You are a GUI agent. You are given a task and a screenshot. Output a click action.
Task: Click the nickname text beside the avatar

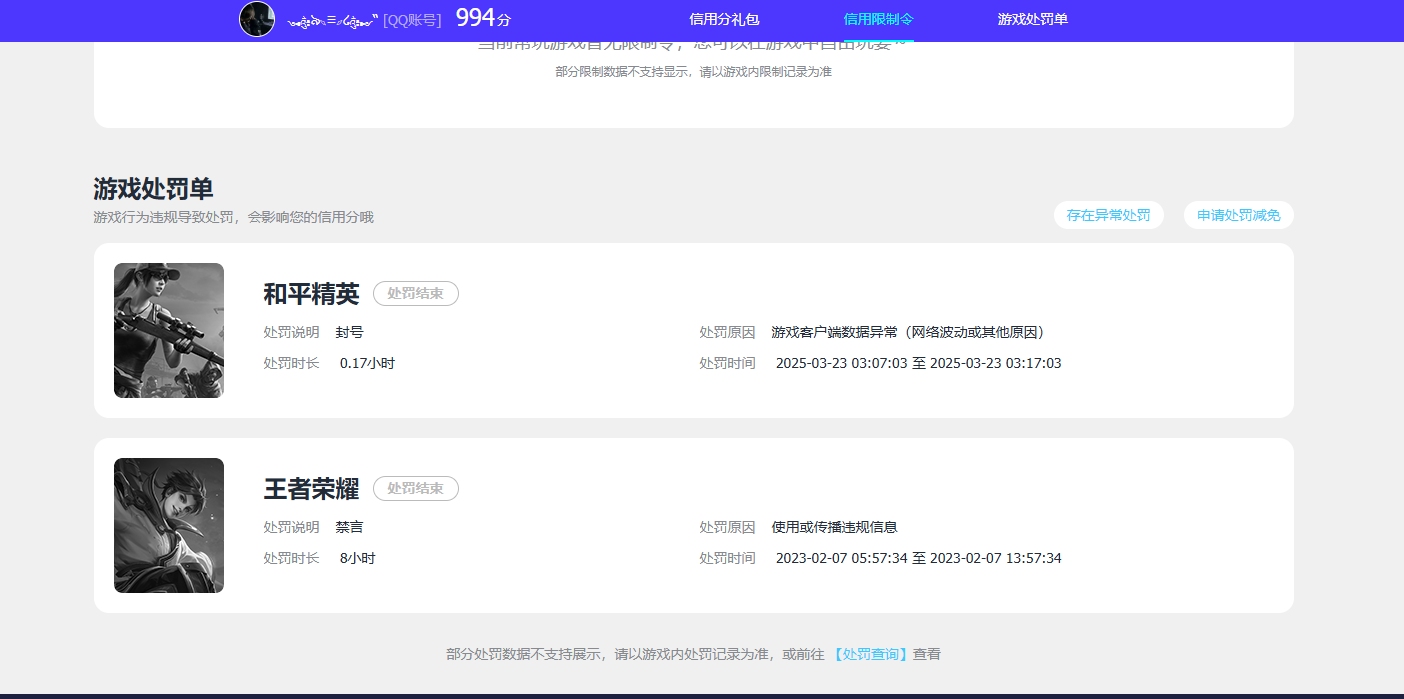[x=333, y=19]
